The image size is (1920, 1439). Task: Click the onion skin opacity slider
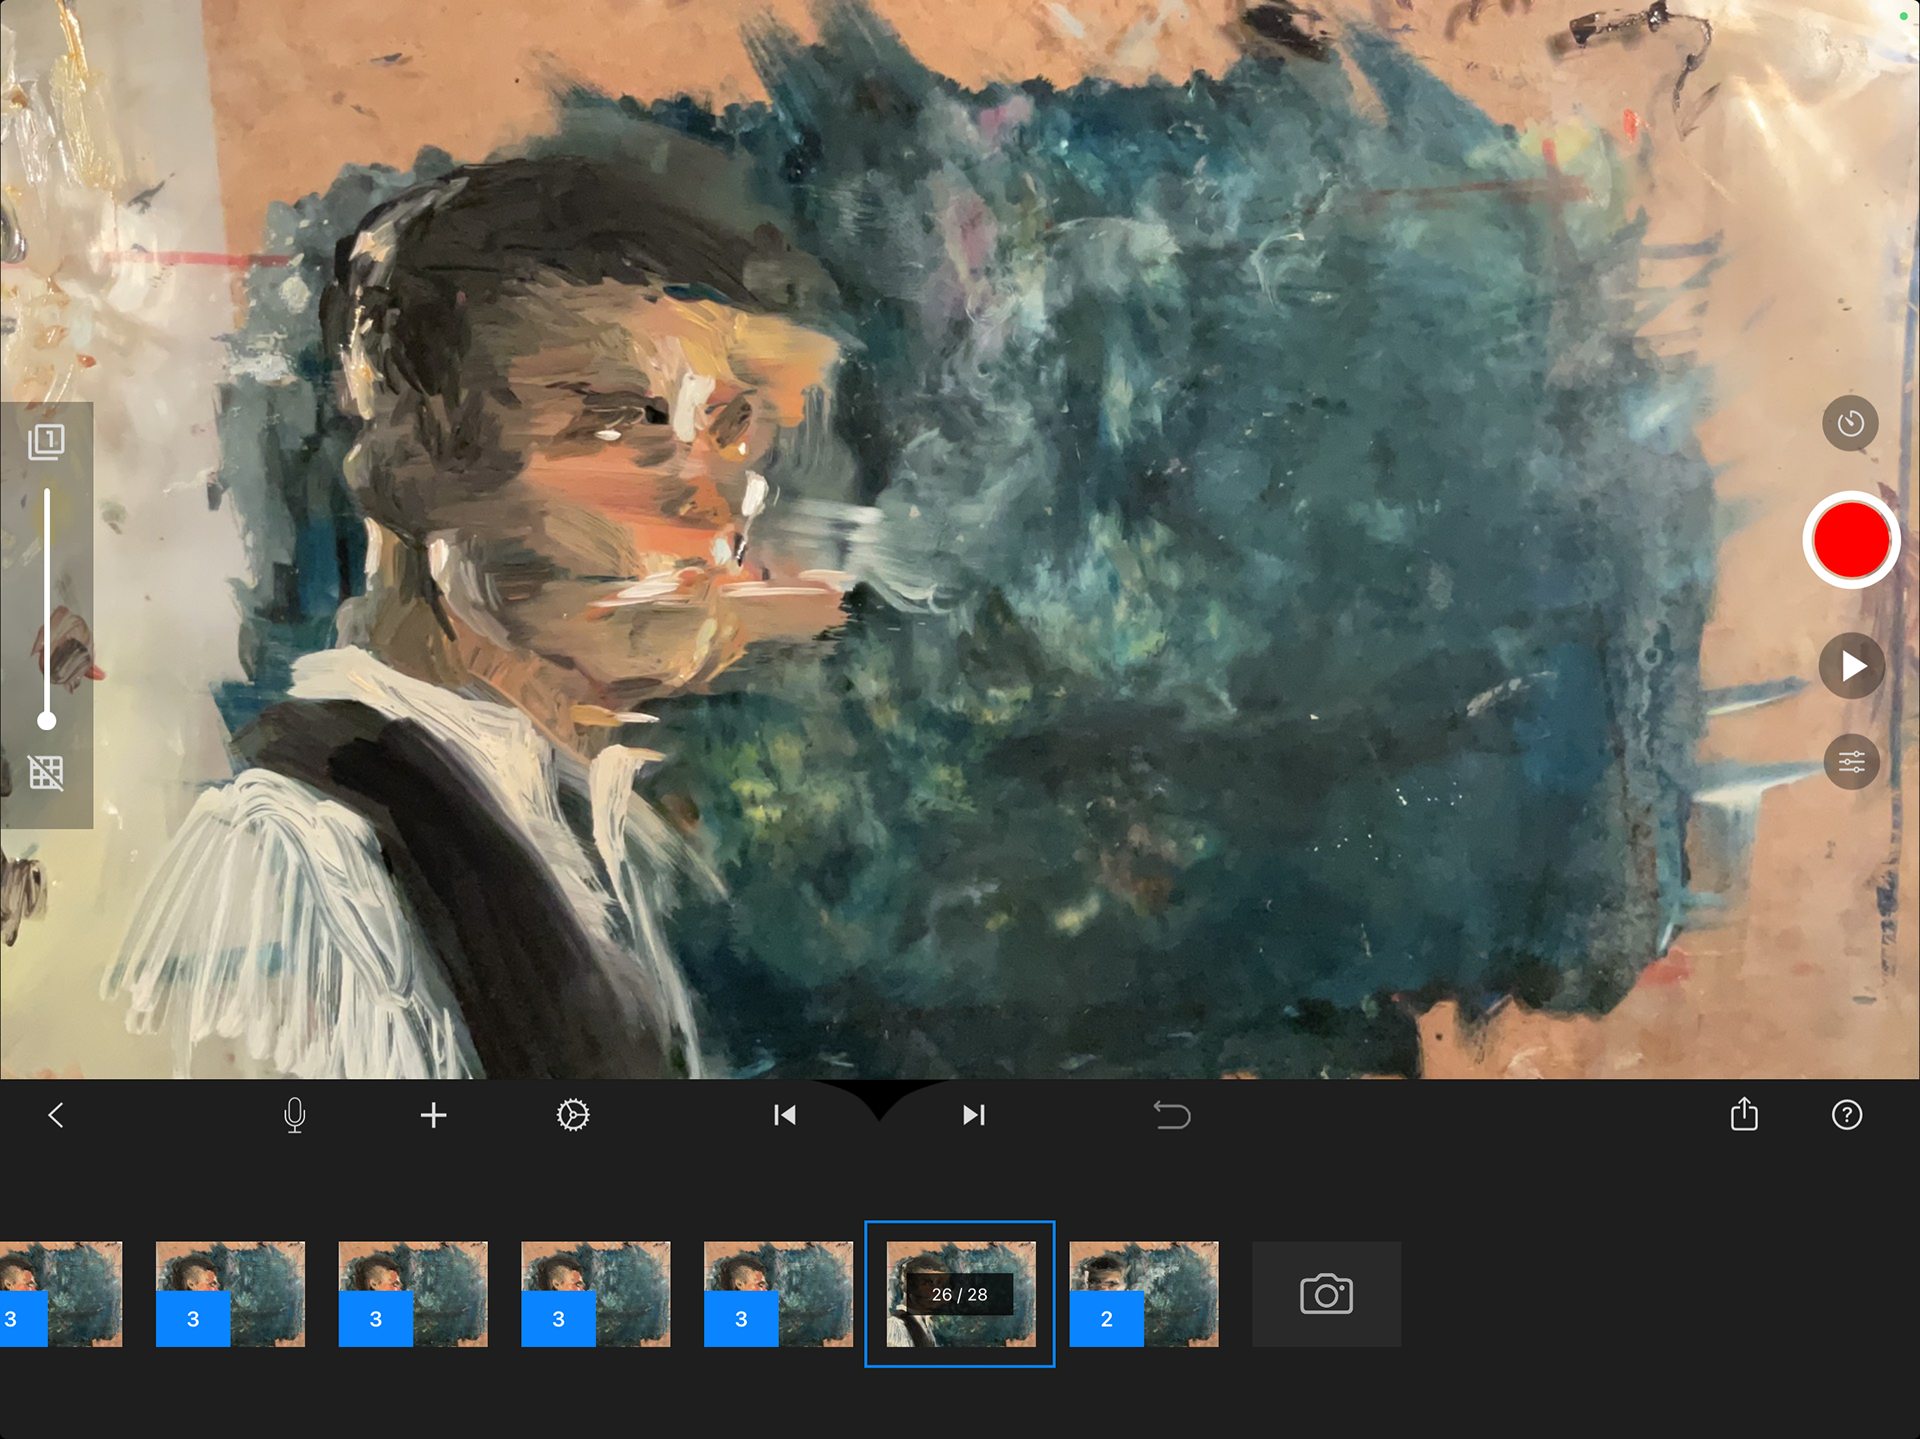[46, 605]
